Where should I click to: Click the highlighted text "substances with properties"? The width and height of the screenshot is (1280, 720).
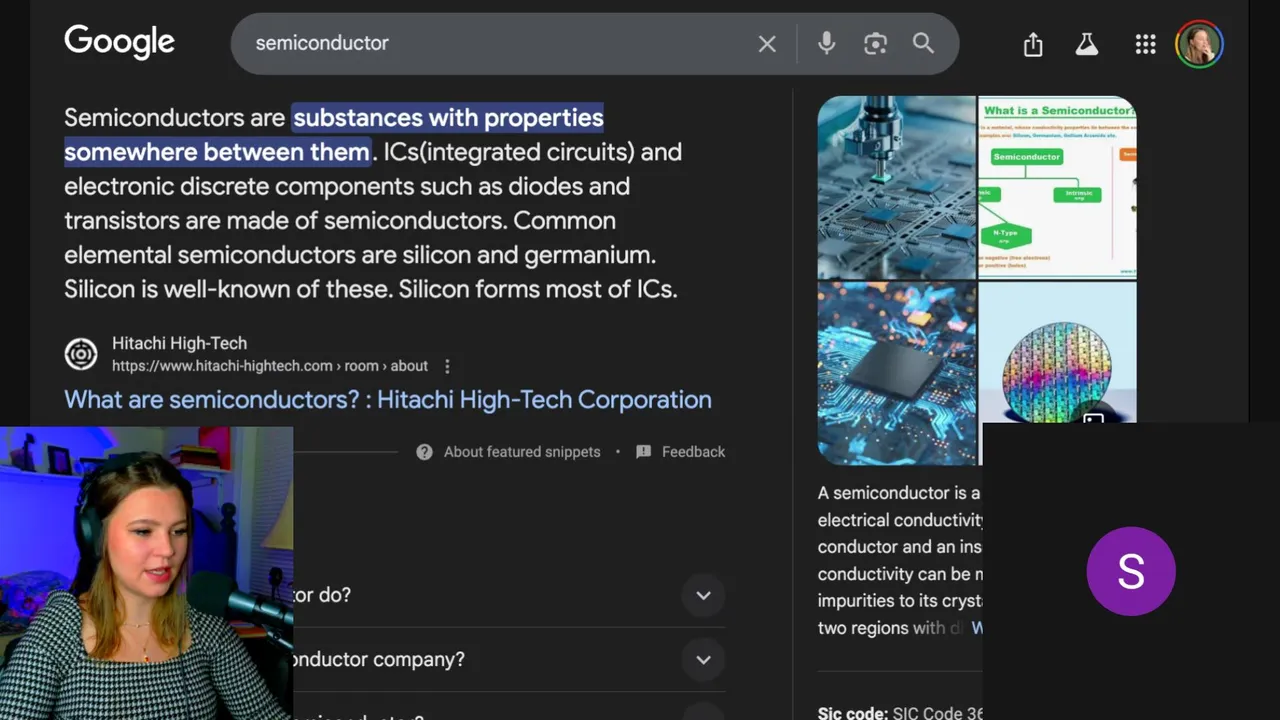tap(448, 118)
